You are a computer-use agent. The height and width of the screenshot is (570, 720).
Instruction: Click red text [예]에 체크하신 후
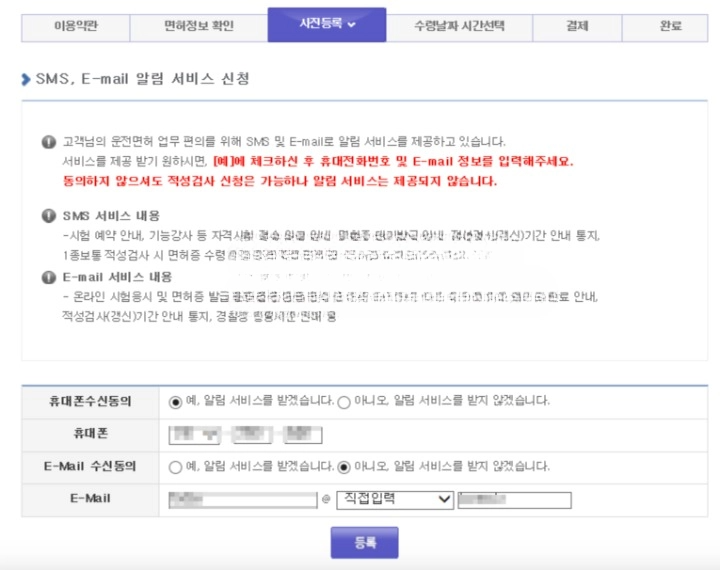click(x=264, y=162)
